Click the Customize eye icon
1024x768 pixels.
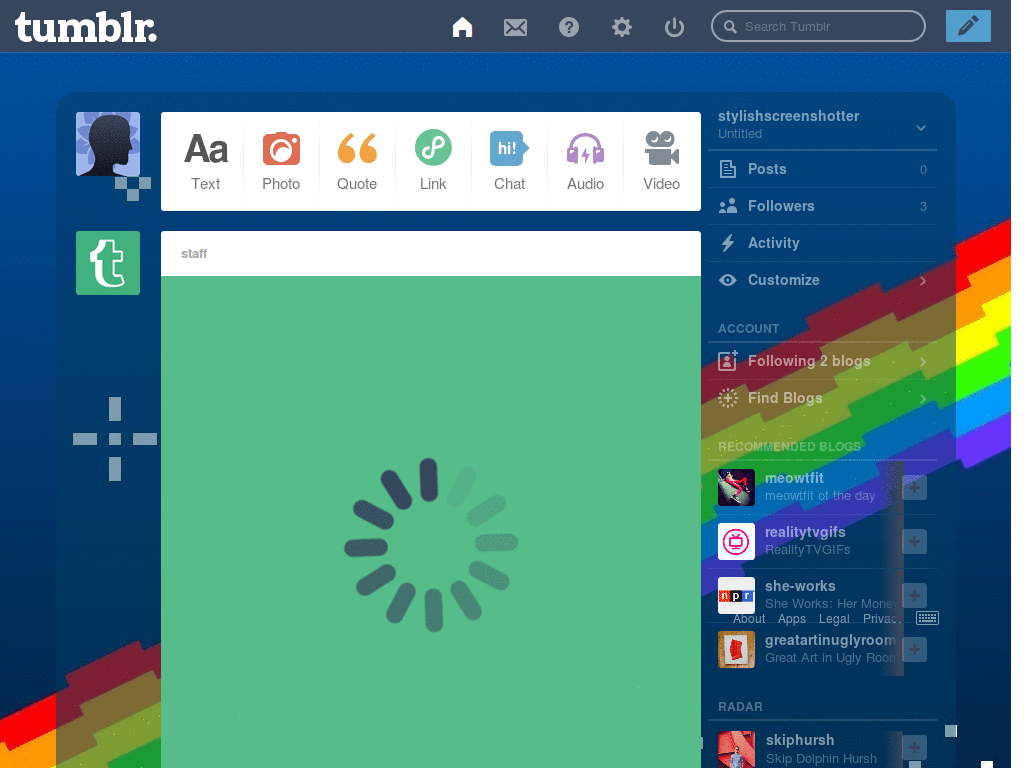point(728,280)
